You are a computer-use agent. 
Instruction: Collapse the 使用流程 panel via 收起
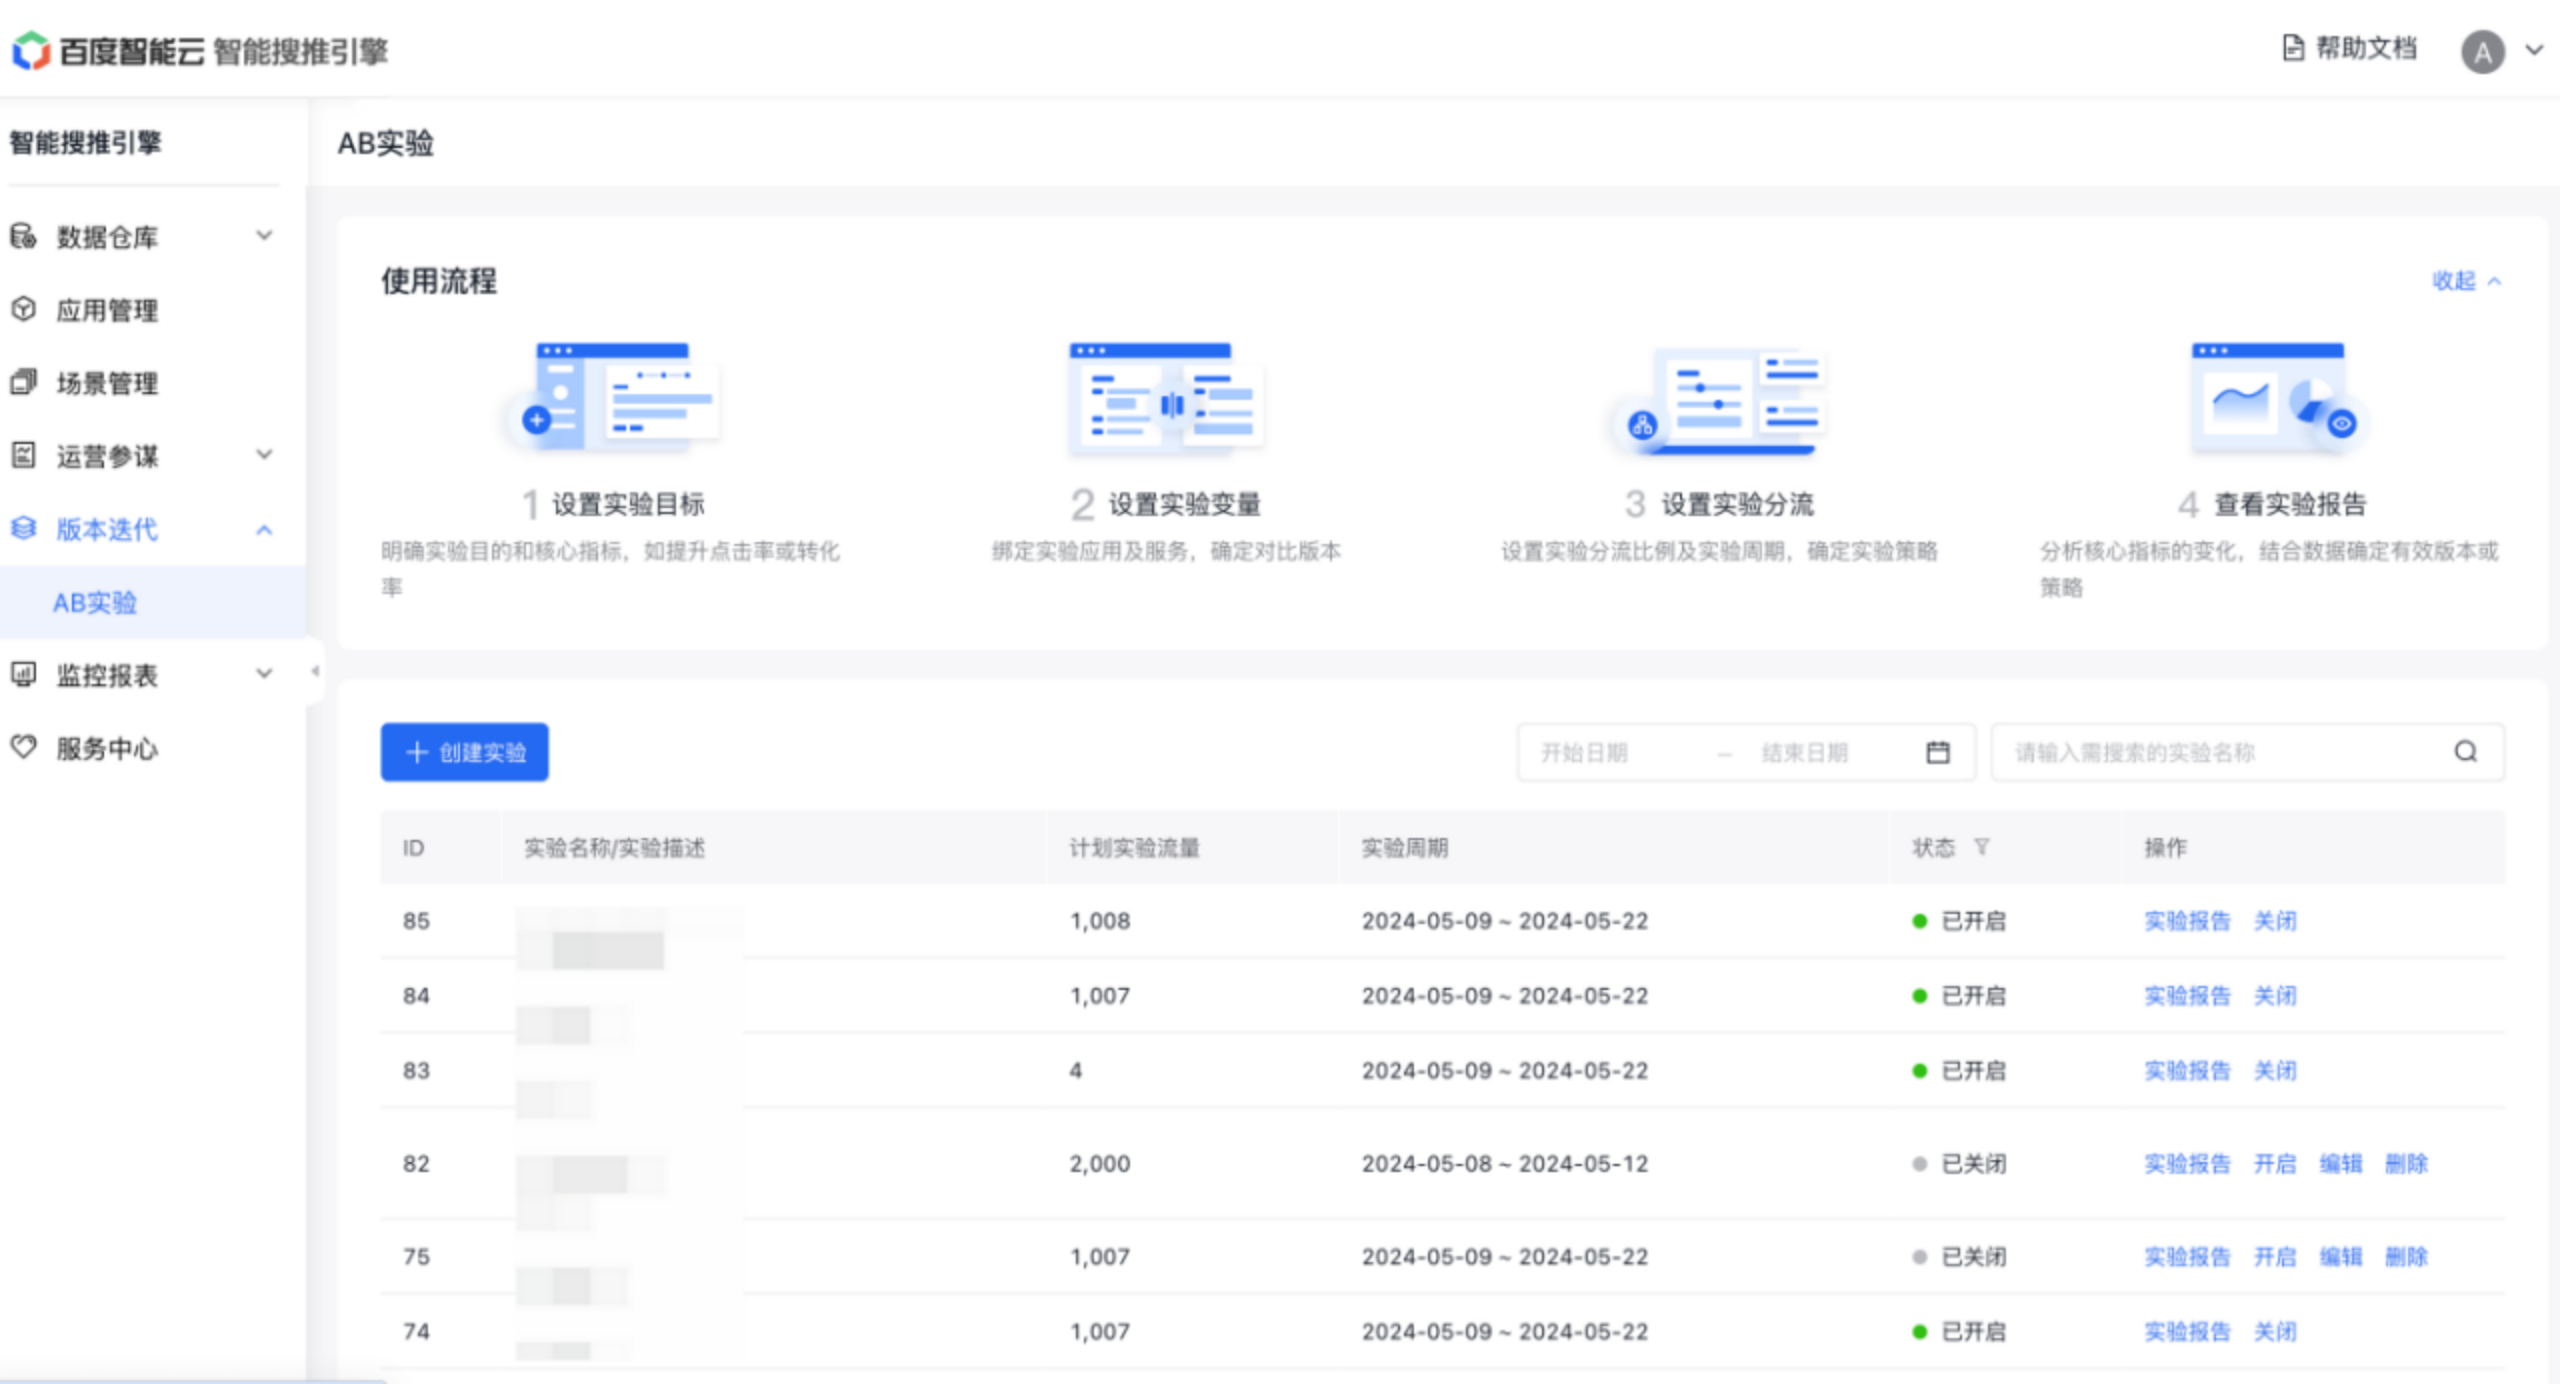pos(2466,281)
